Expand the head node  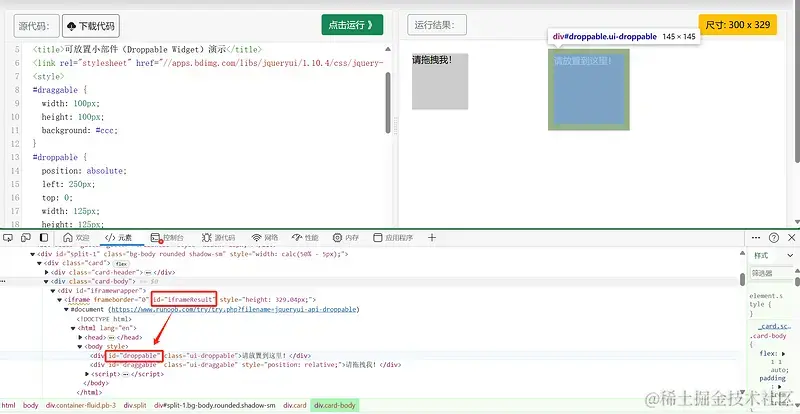point(80,337)
